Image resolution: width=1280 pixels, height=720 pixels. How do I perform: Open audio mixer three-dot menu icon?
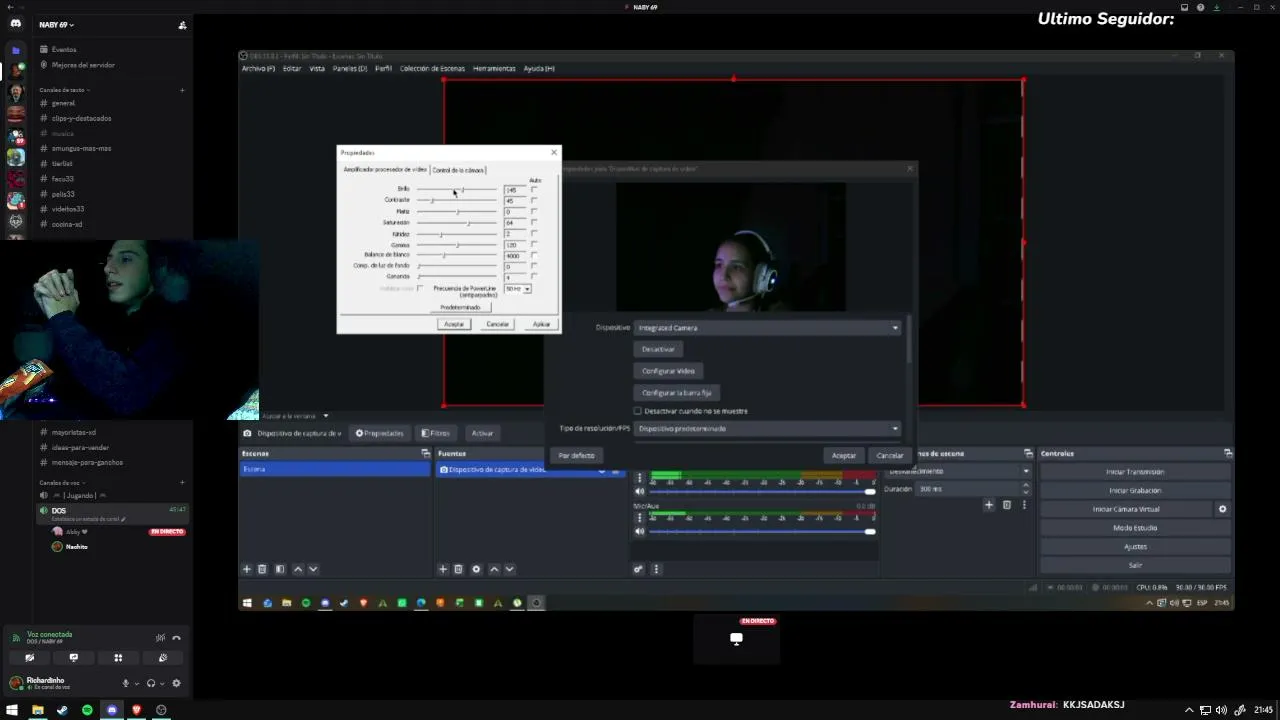point(656,569)
